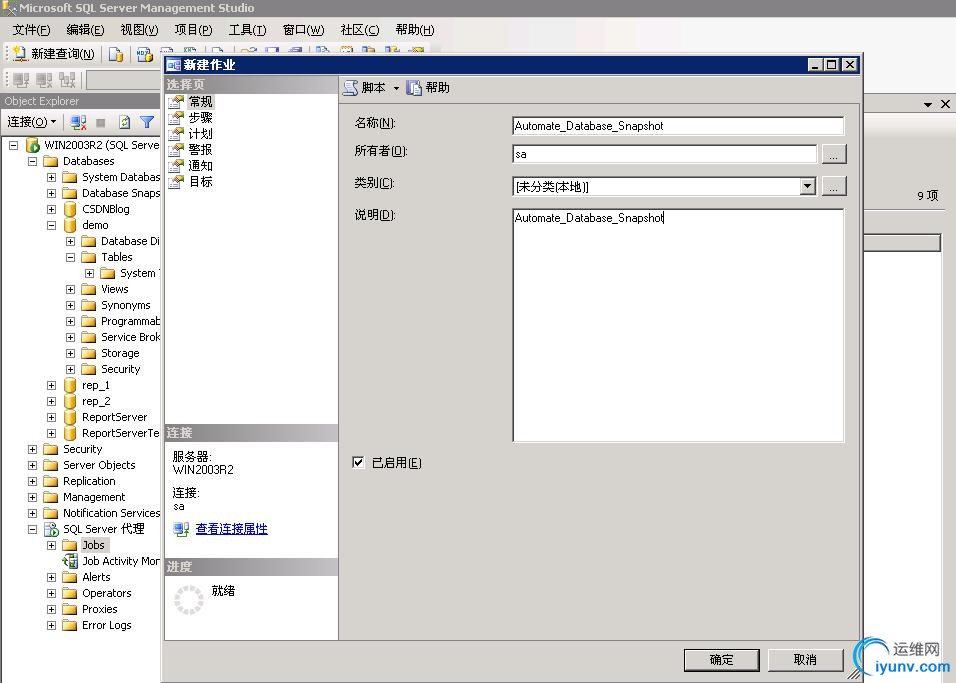Expand the Views folder
956x683 pixels.
tap(71, 289)
